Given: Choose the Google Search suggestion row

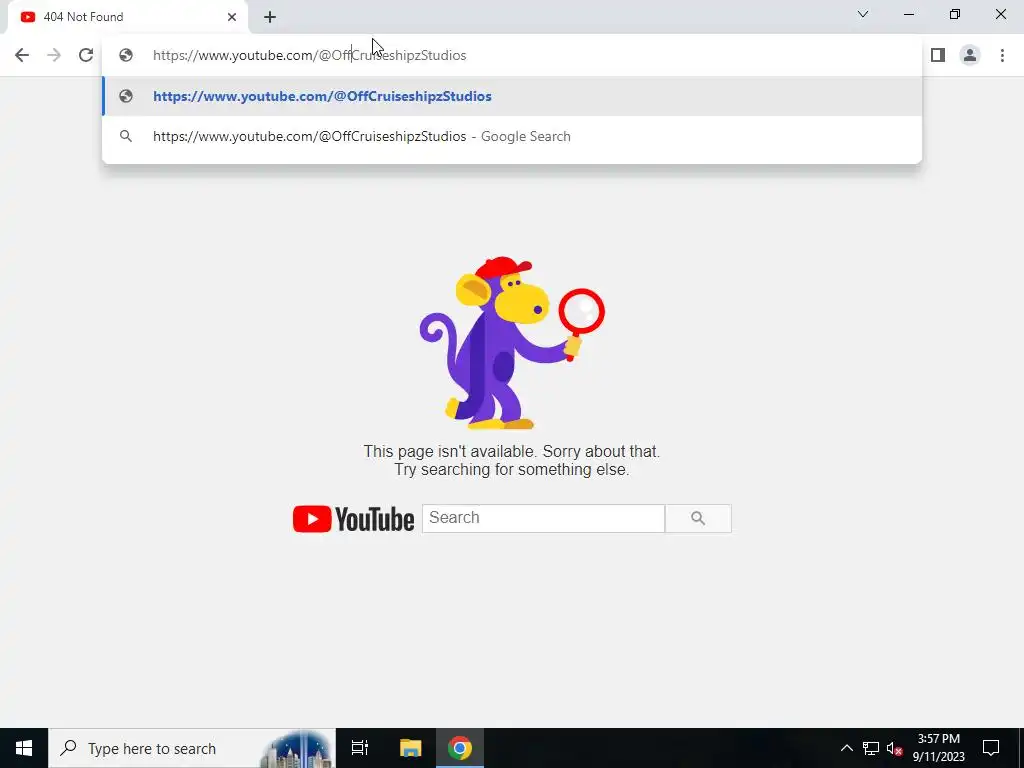Looking at the screenshot, I should (x=512, y=136).
